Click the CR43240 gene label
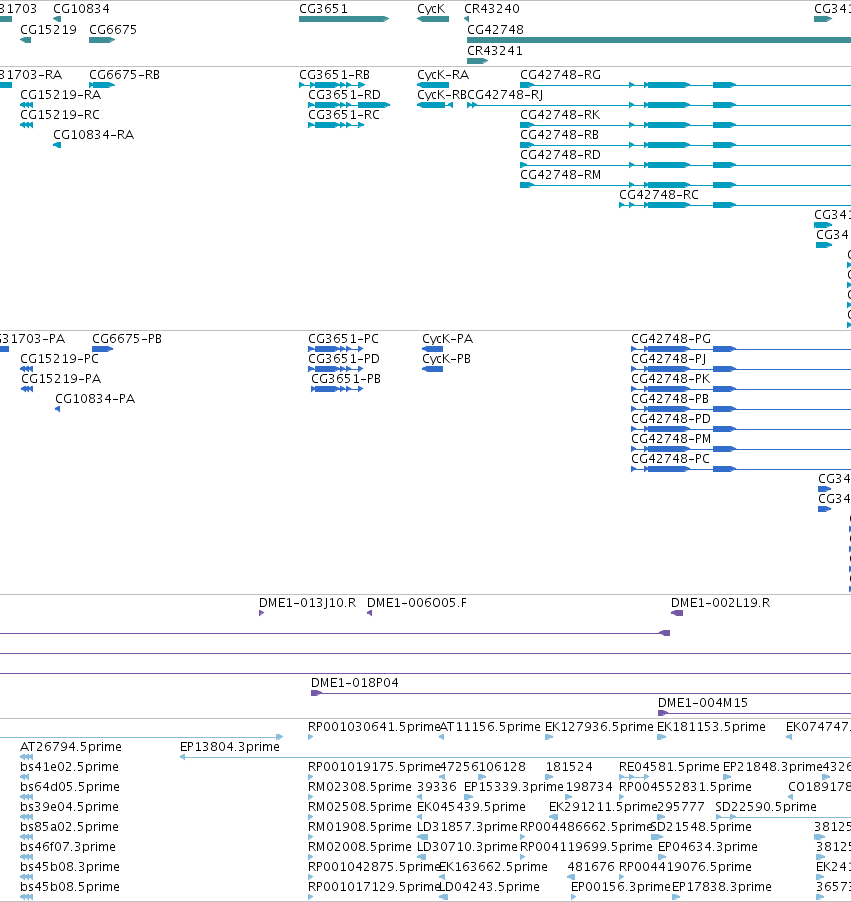 point(492,9)
